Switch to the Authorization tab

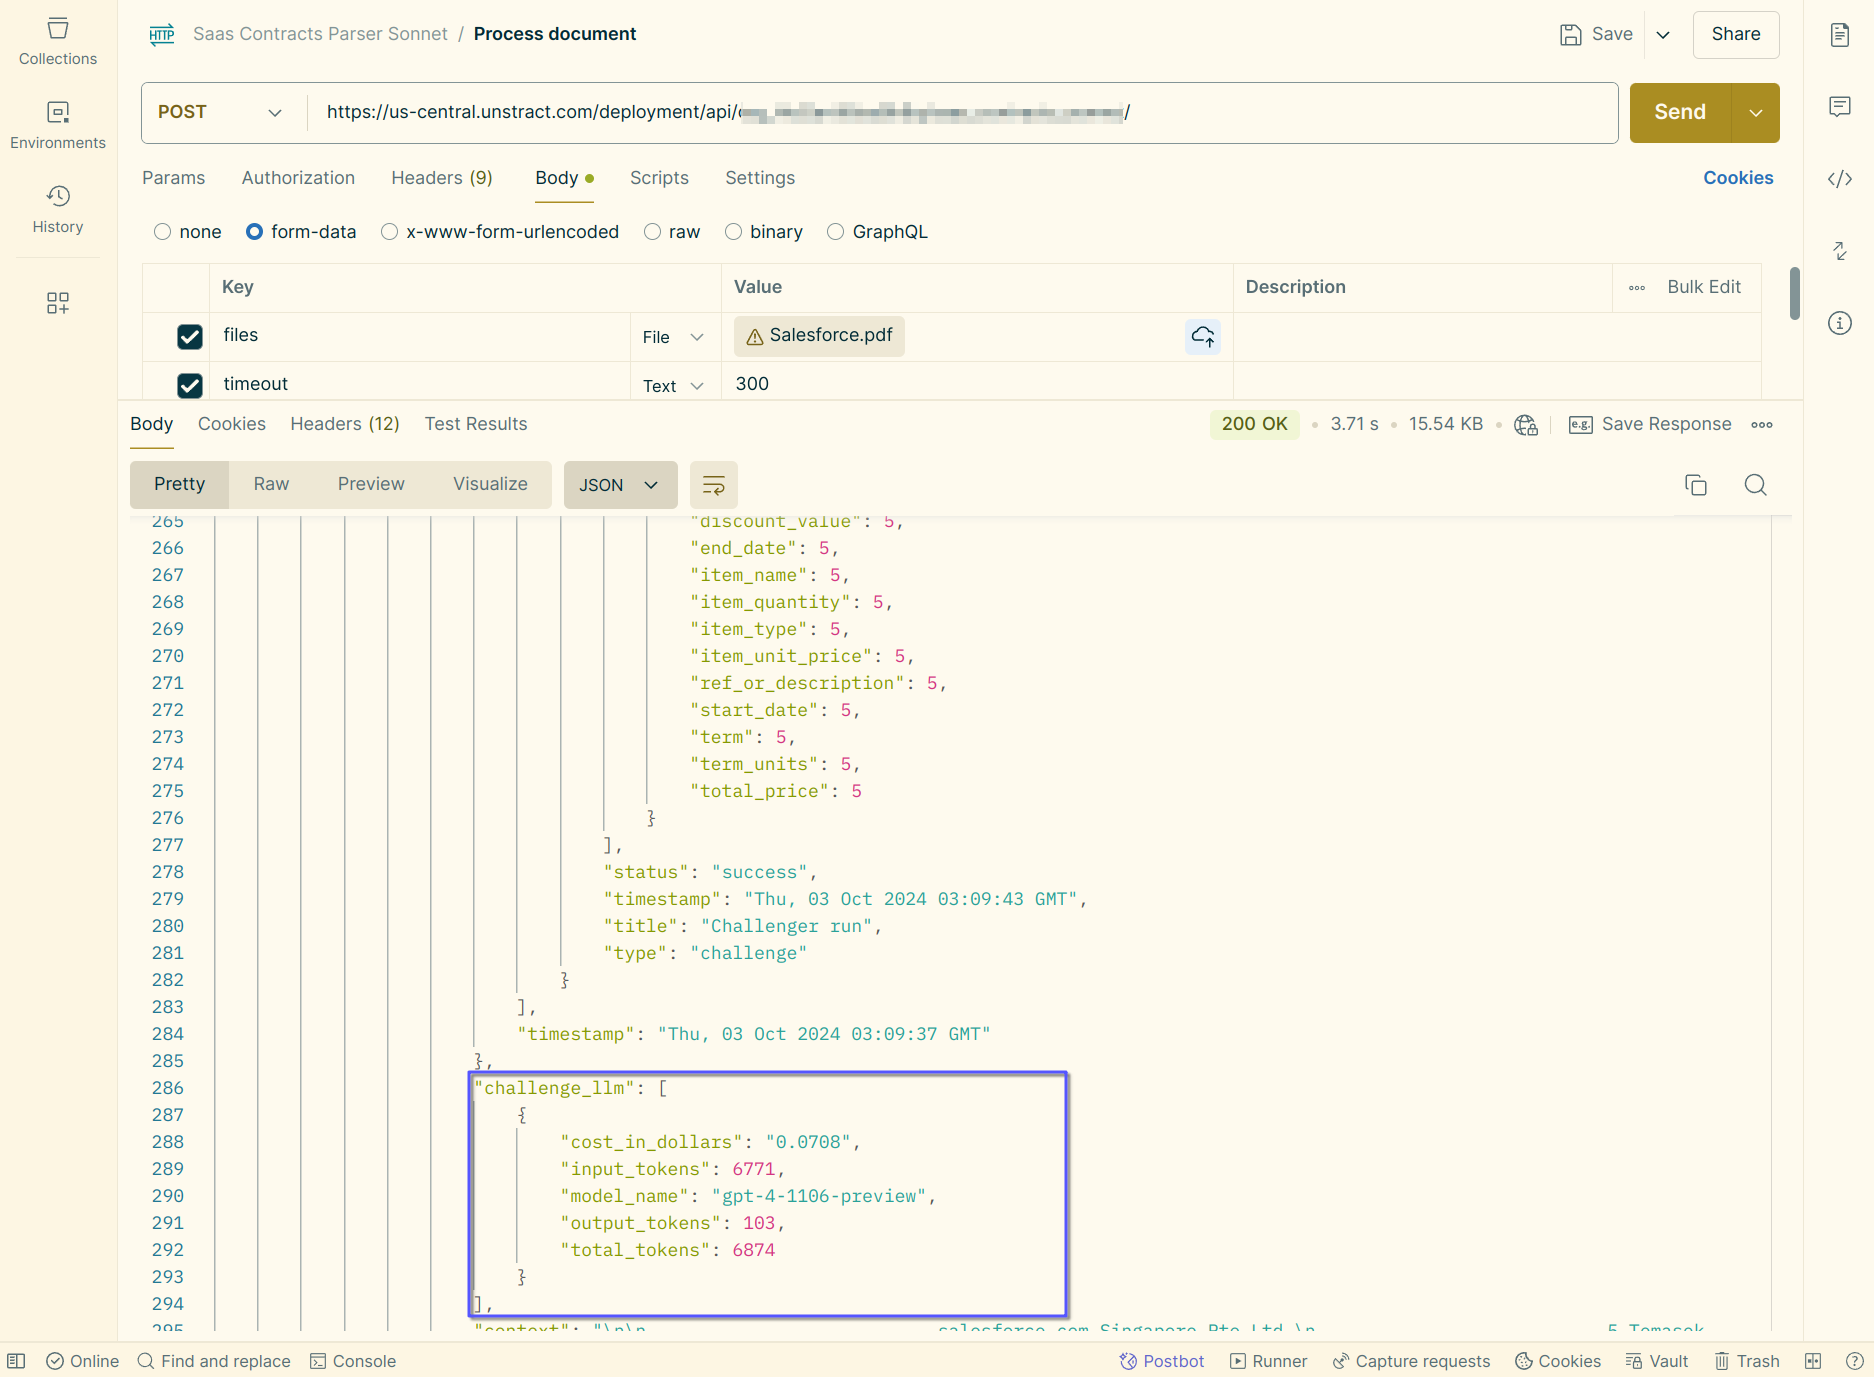point(298,178)
